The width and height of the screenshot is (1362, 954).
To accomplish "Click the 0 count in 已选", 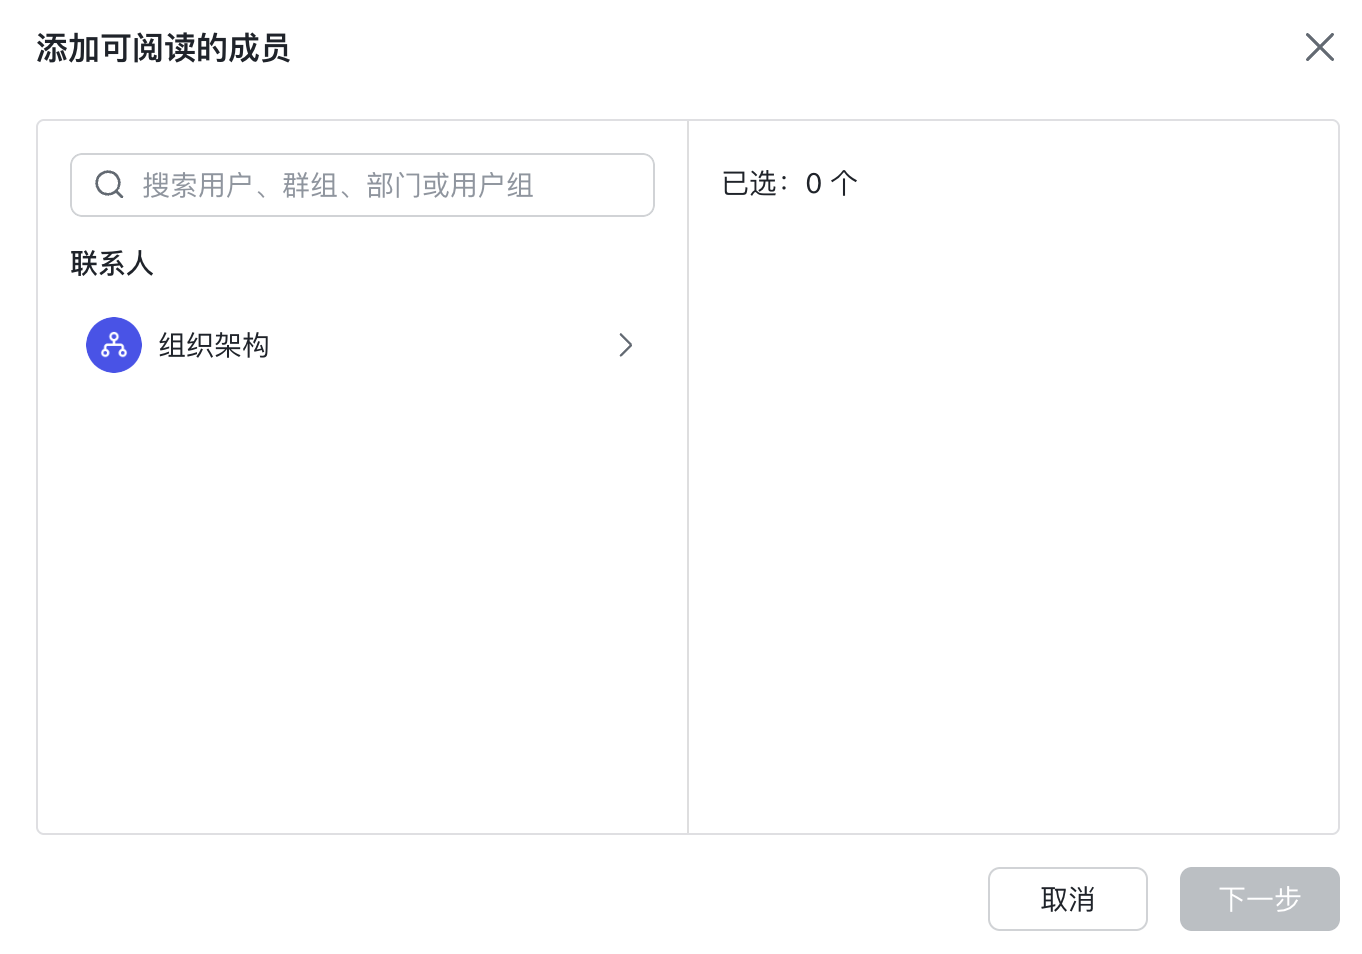I will [814, 184].
